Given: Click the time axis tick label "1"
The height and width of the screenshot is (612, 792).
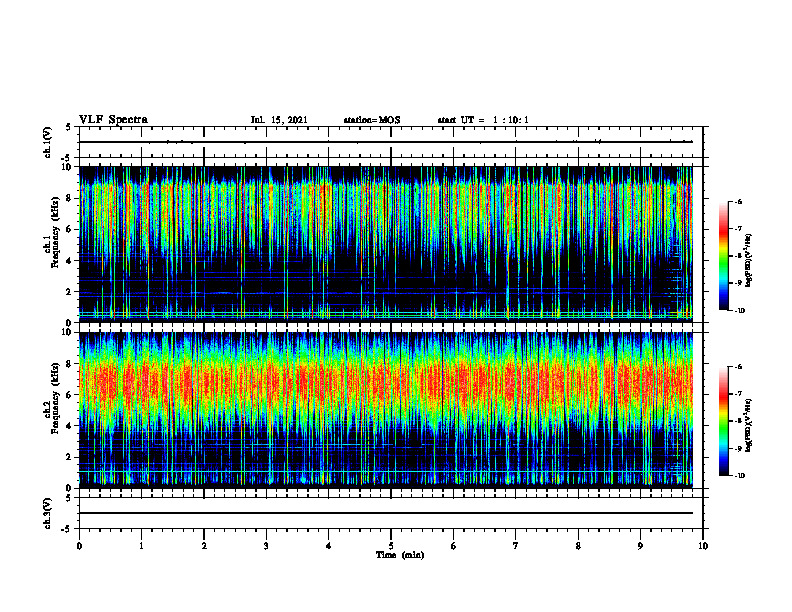Looking at the screenshot, I should click(x=141, y=546).
